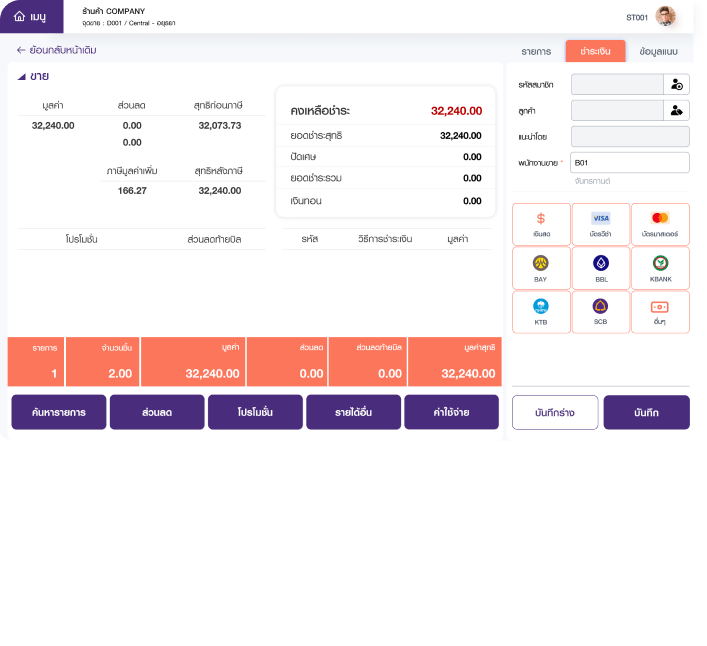Click the purple บันทึก save button
This screenshot has height=646, width=707.
point(646,412)
